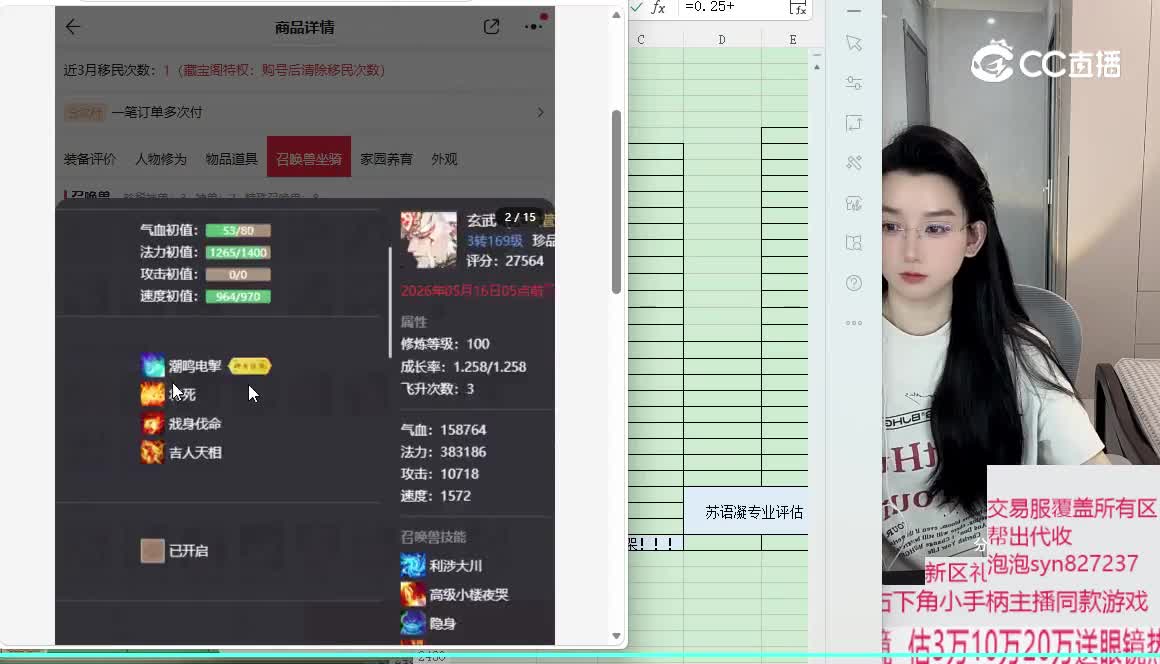Click the 戕身伐命 skill icon
This screenshot has width=1160, height=664.
tap(152, 424)
